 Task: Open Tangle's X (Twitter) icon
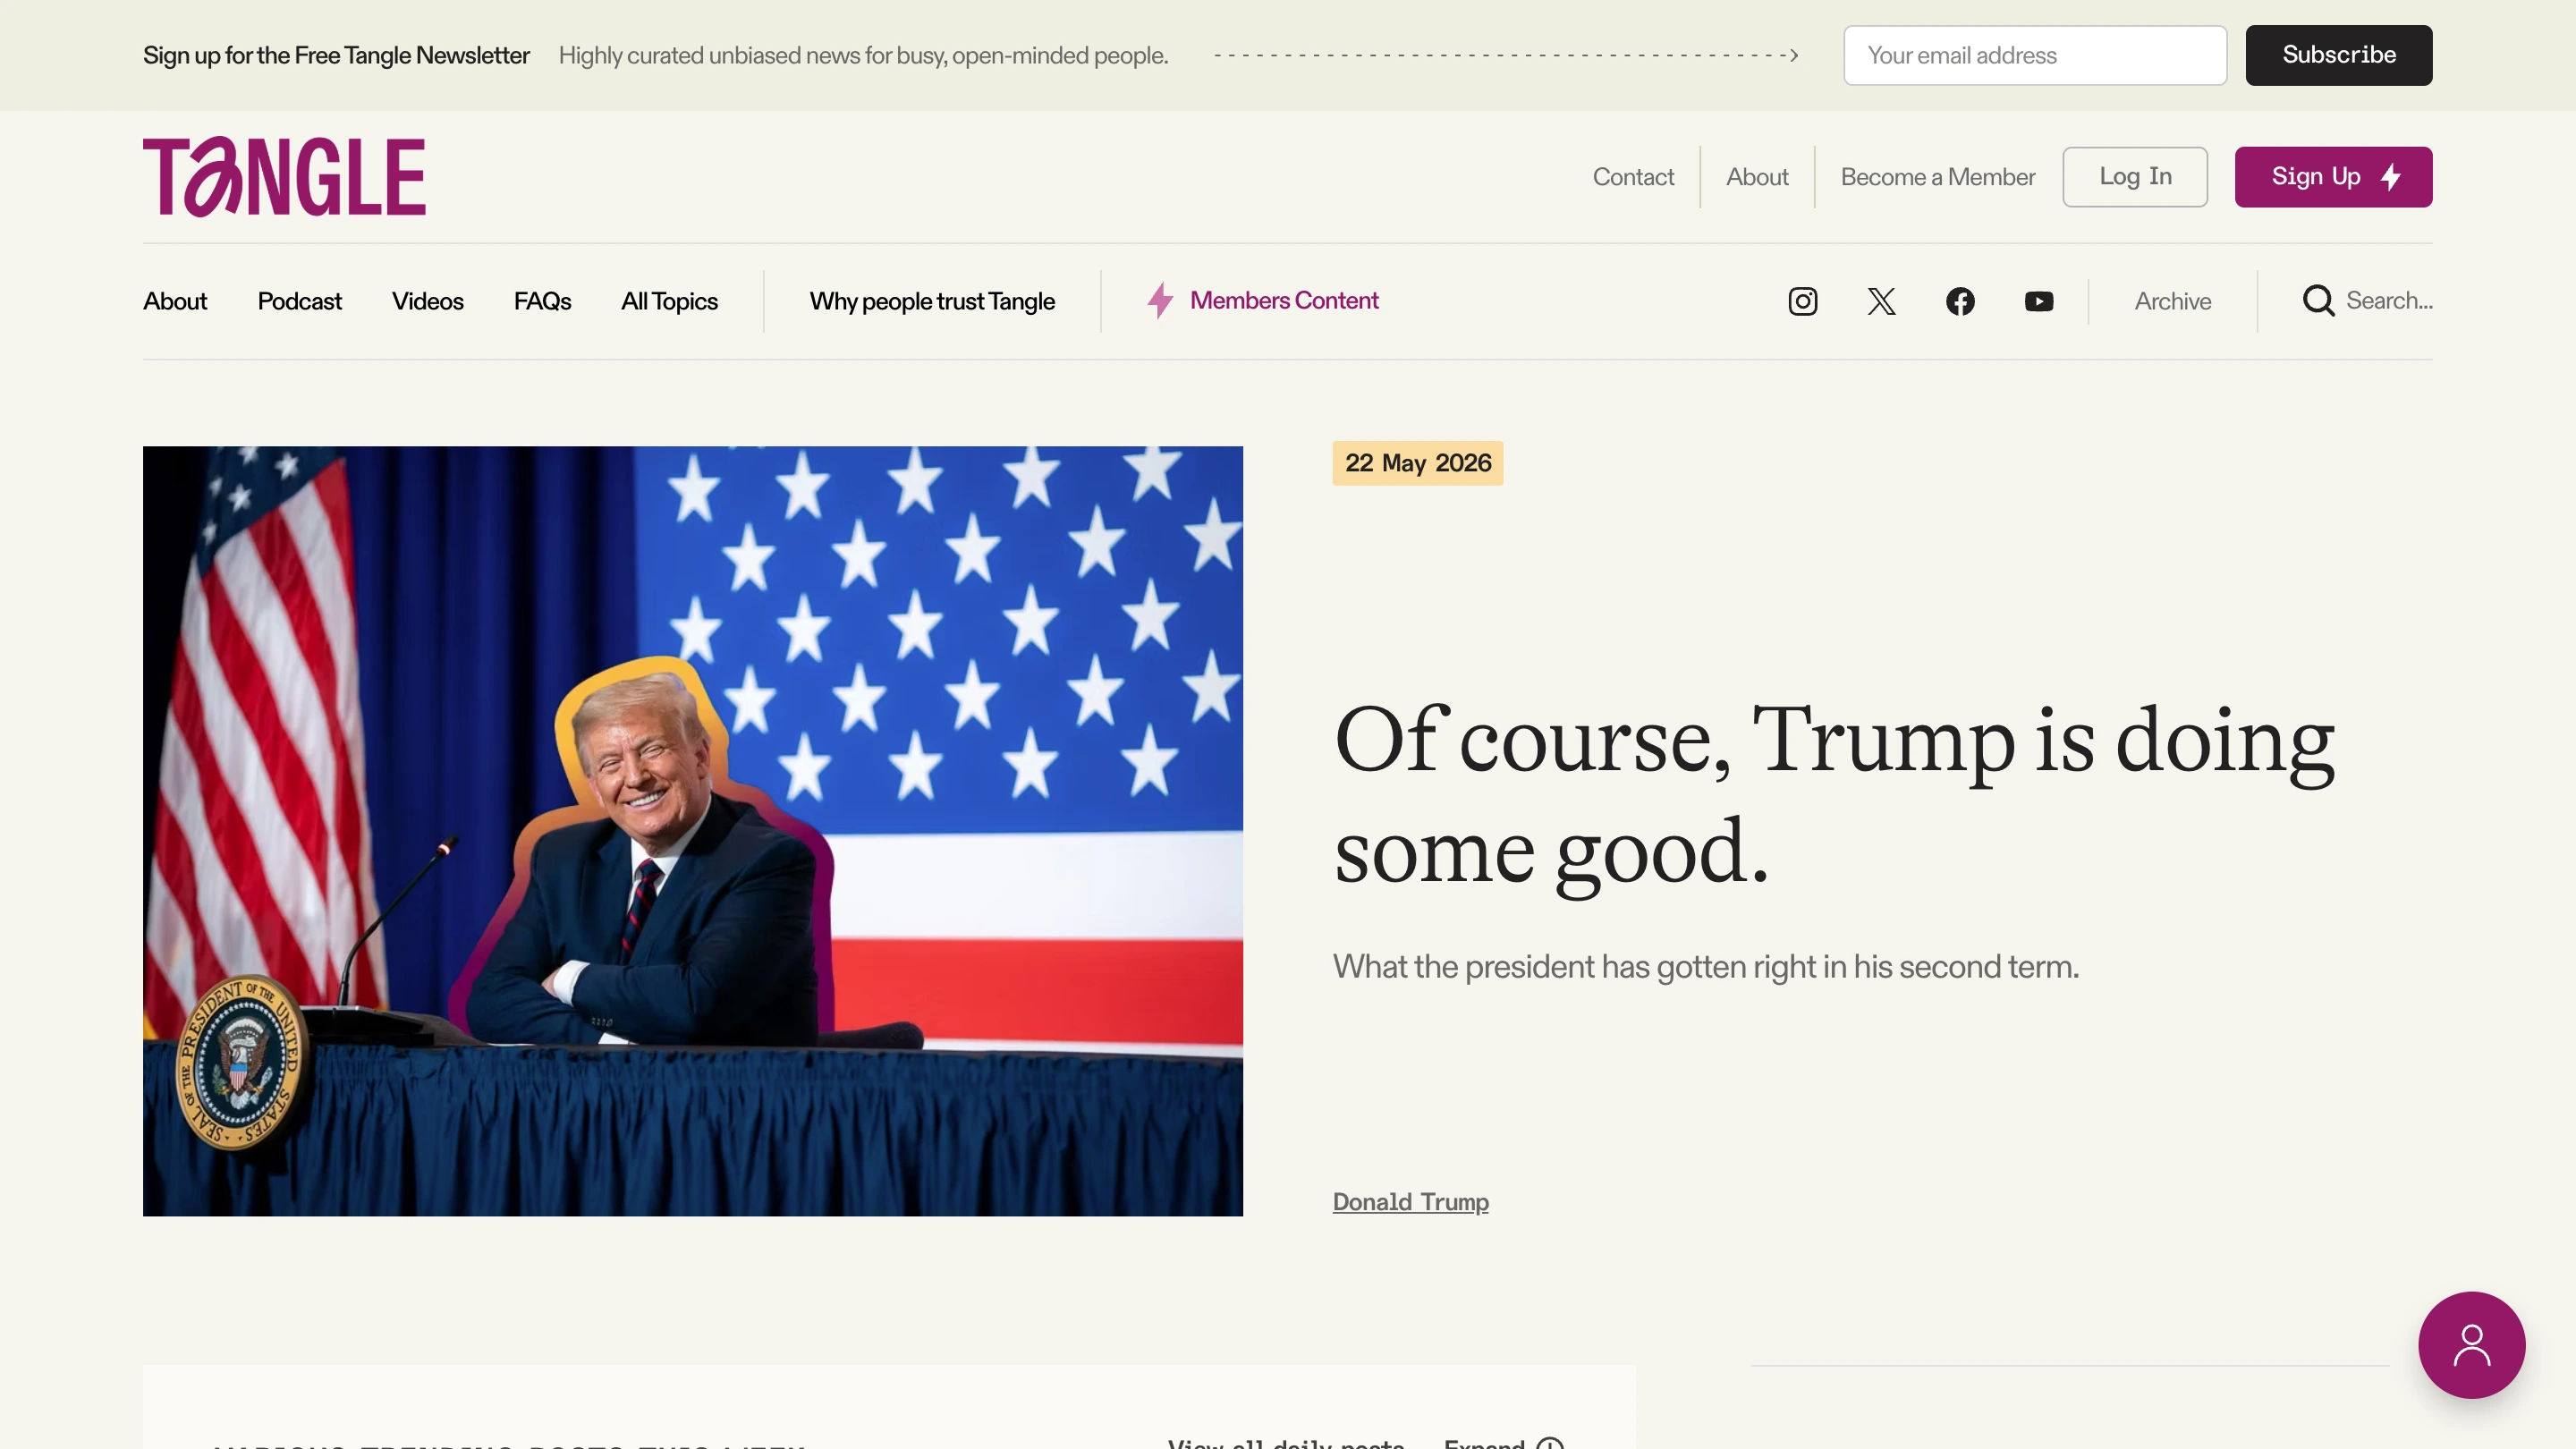pyautogui.click(x=1881, y=301)
